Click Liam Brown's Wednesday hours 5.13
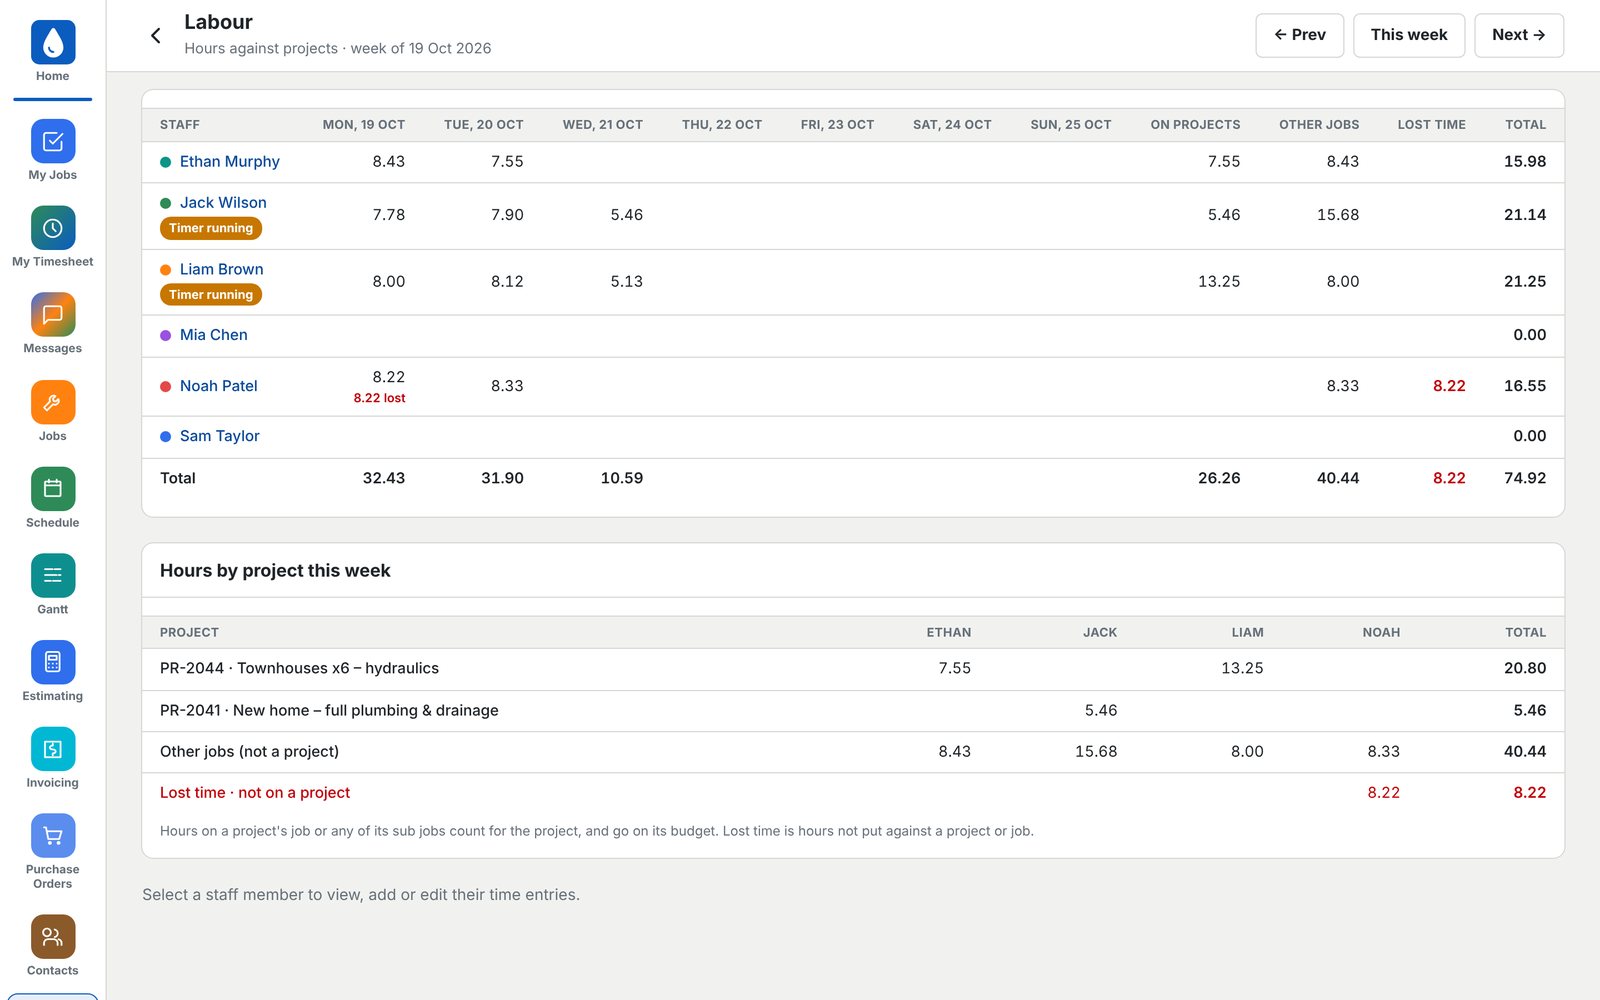 (x=627, y=282)
